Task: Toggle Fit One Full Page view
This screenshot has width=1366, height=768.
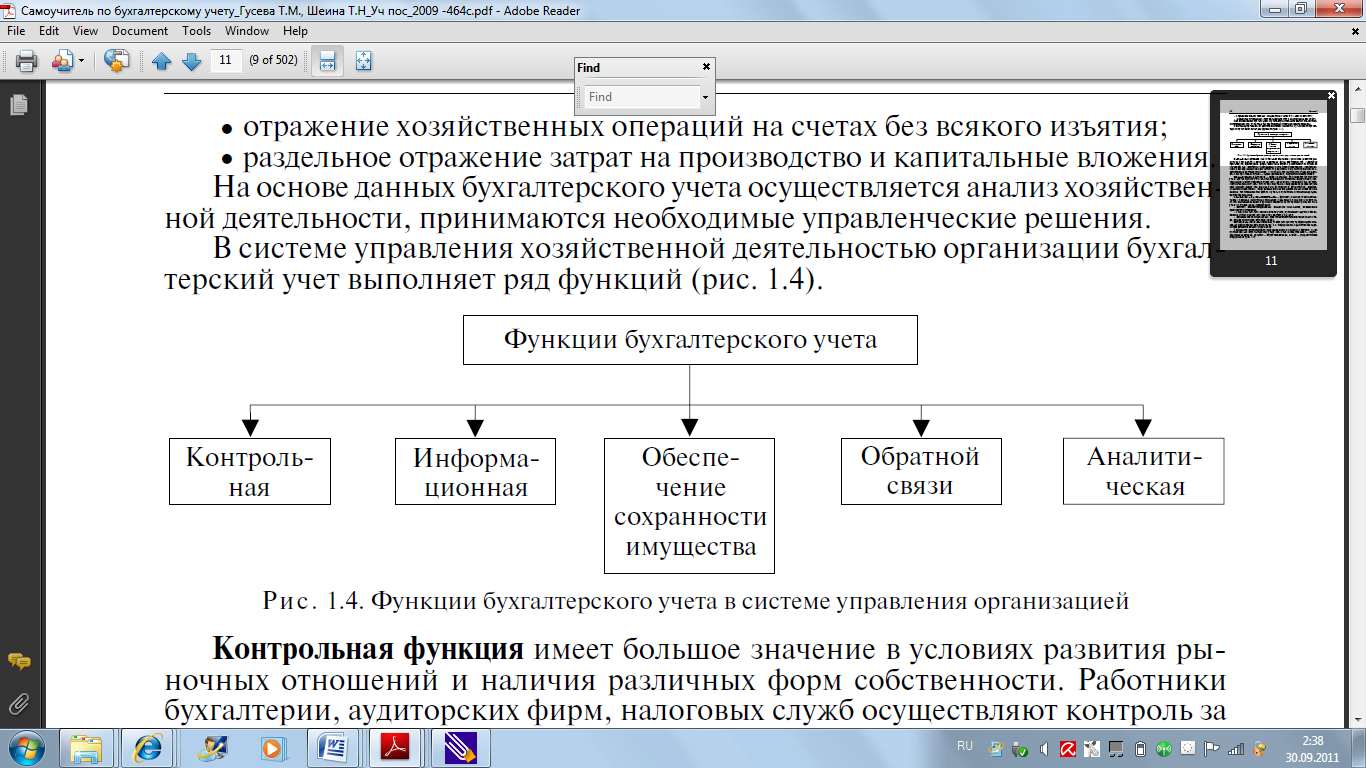Action: 362,61
